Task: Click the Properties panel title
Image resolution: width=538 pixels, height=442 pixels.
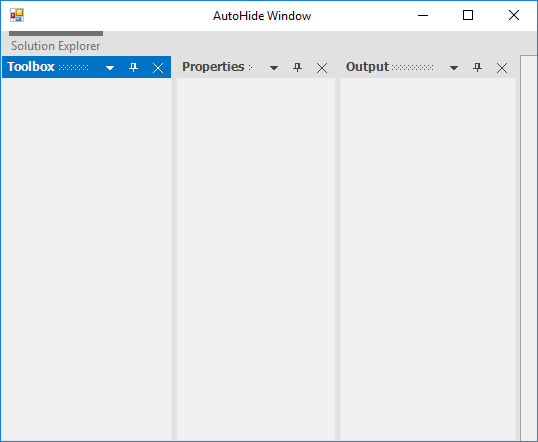Action: tap(213, 67)
